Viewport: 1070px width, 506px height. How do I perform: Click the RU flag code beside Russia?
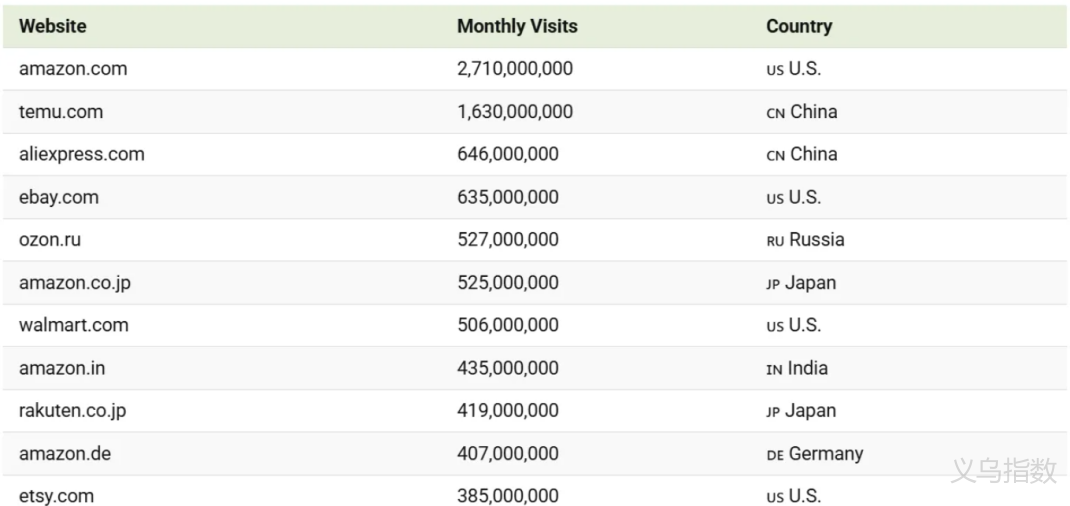point(775,241)
